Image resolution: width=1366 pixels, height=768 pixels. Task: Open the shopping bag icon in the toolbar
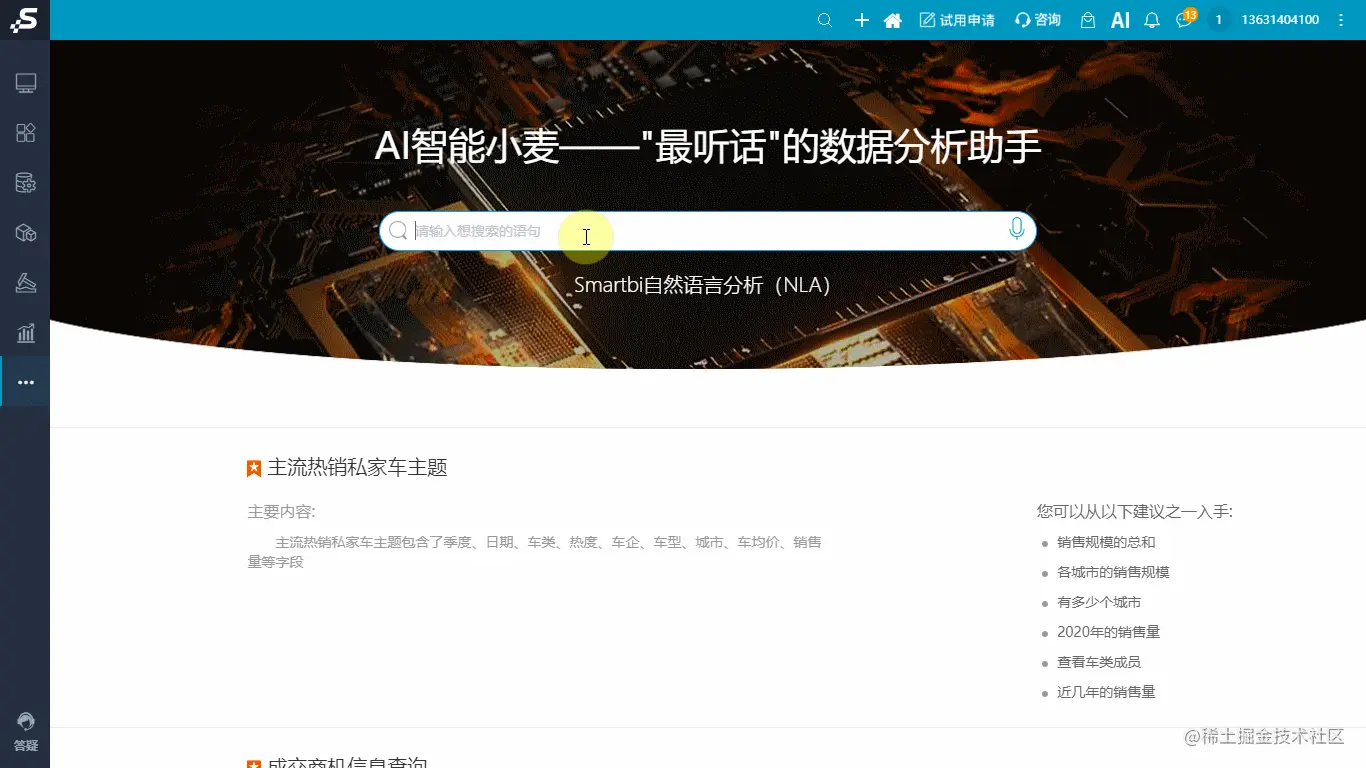(1086, 20)
